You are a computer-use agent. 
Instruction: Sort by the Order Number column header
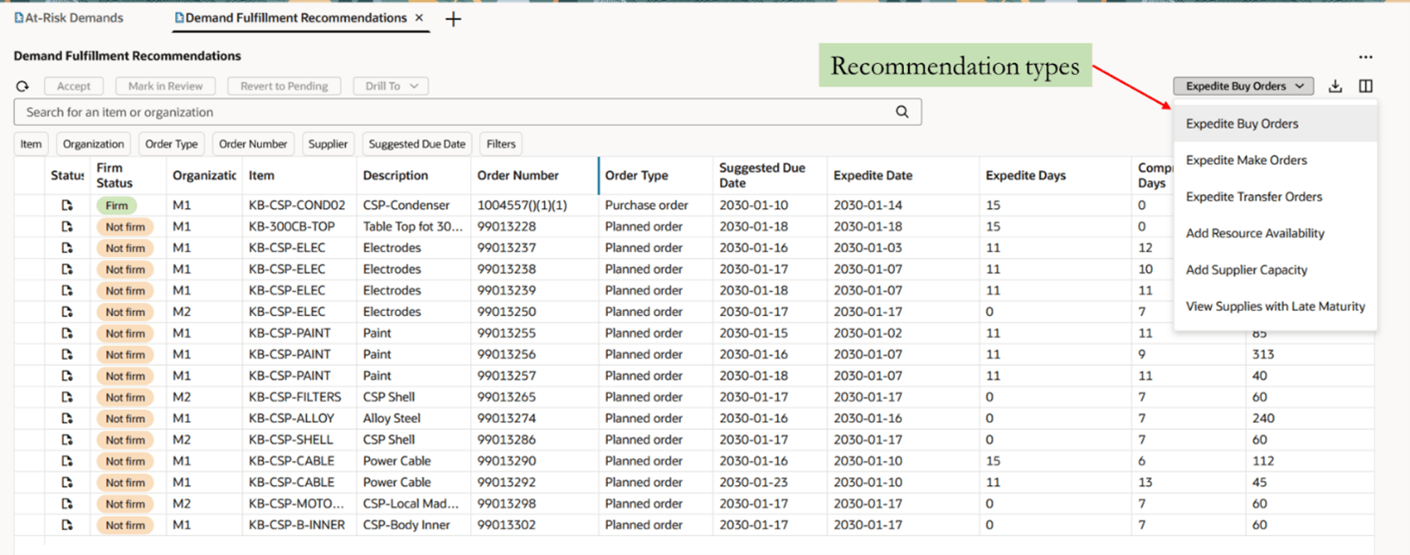518,175
